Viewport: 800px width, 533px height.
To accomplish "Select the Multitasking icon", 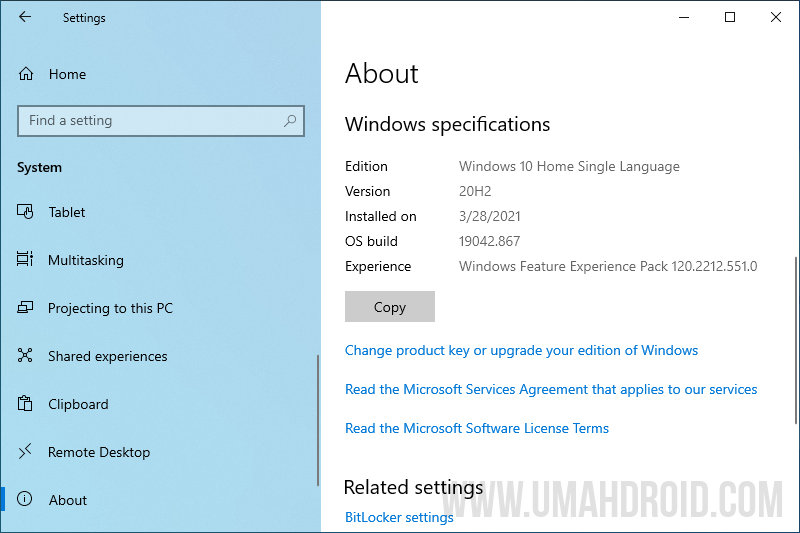I will click(x=25, y=259).
